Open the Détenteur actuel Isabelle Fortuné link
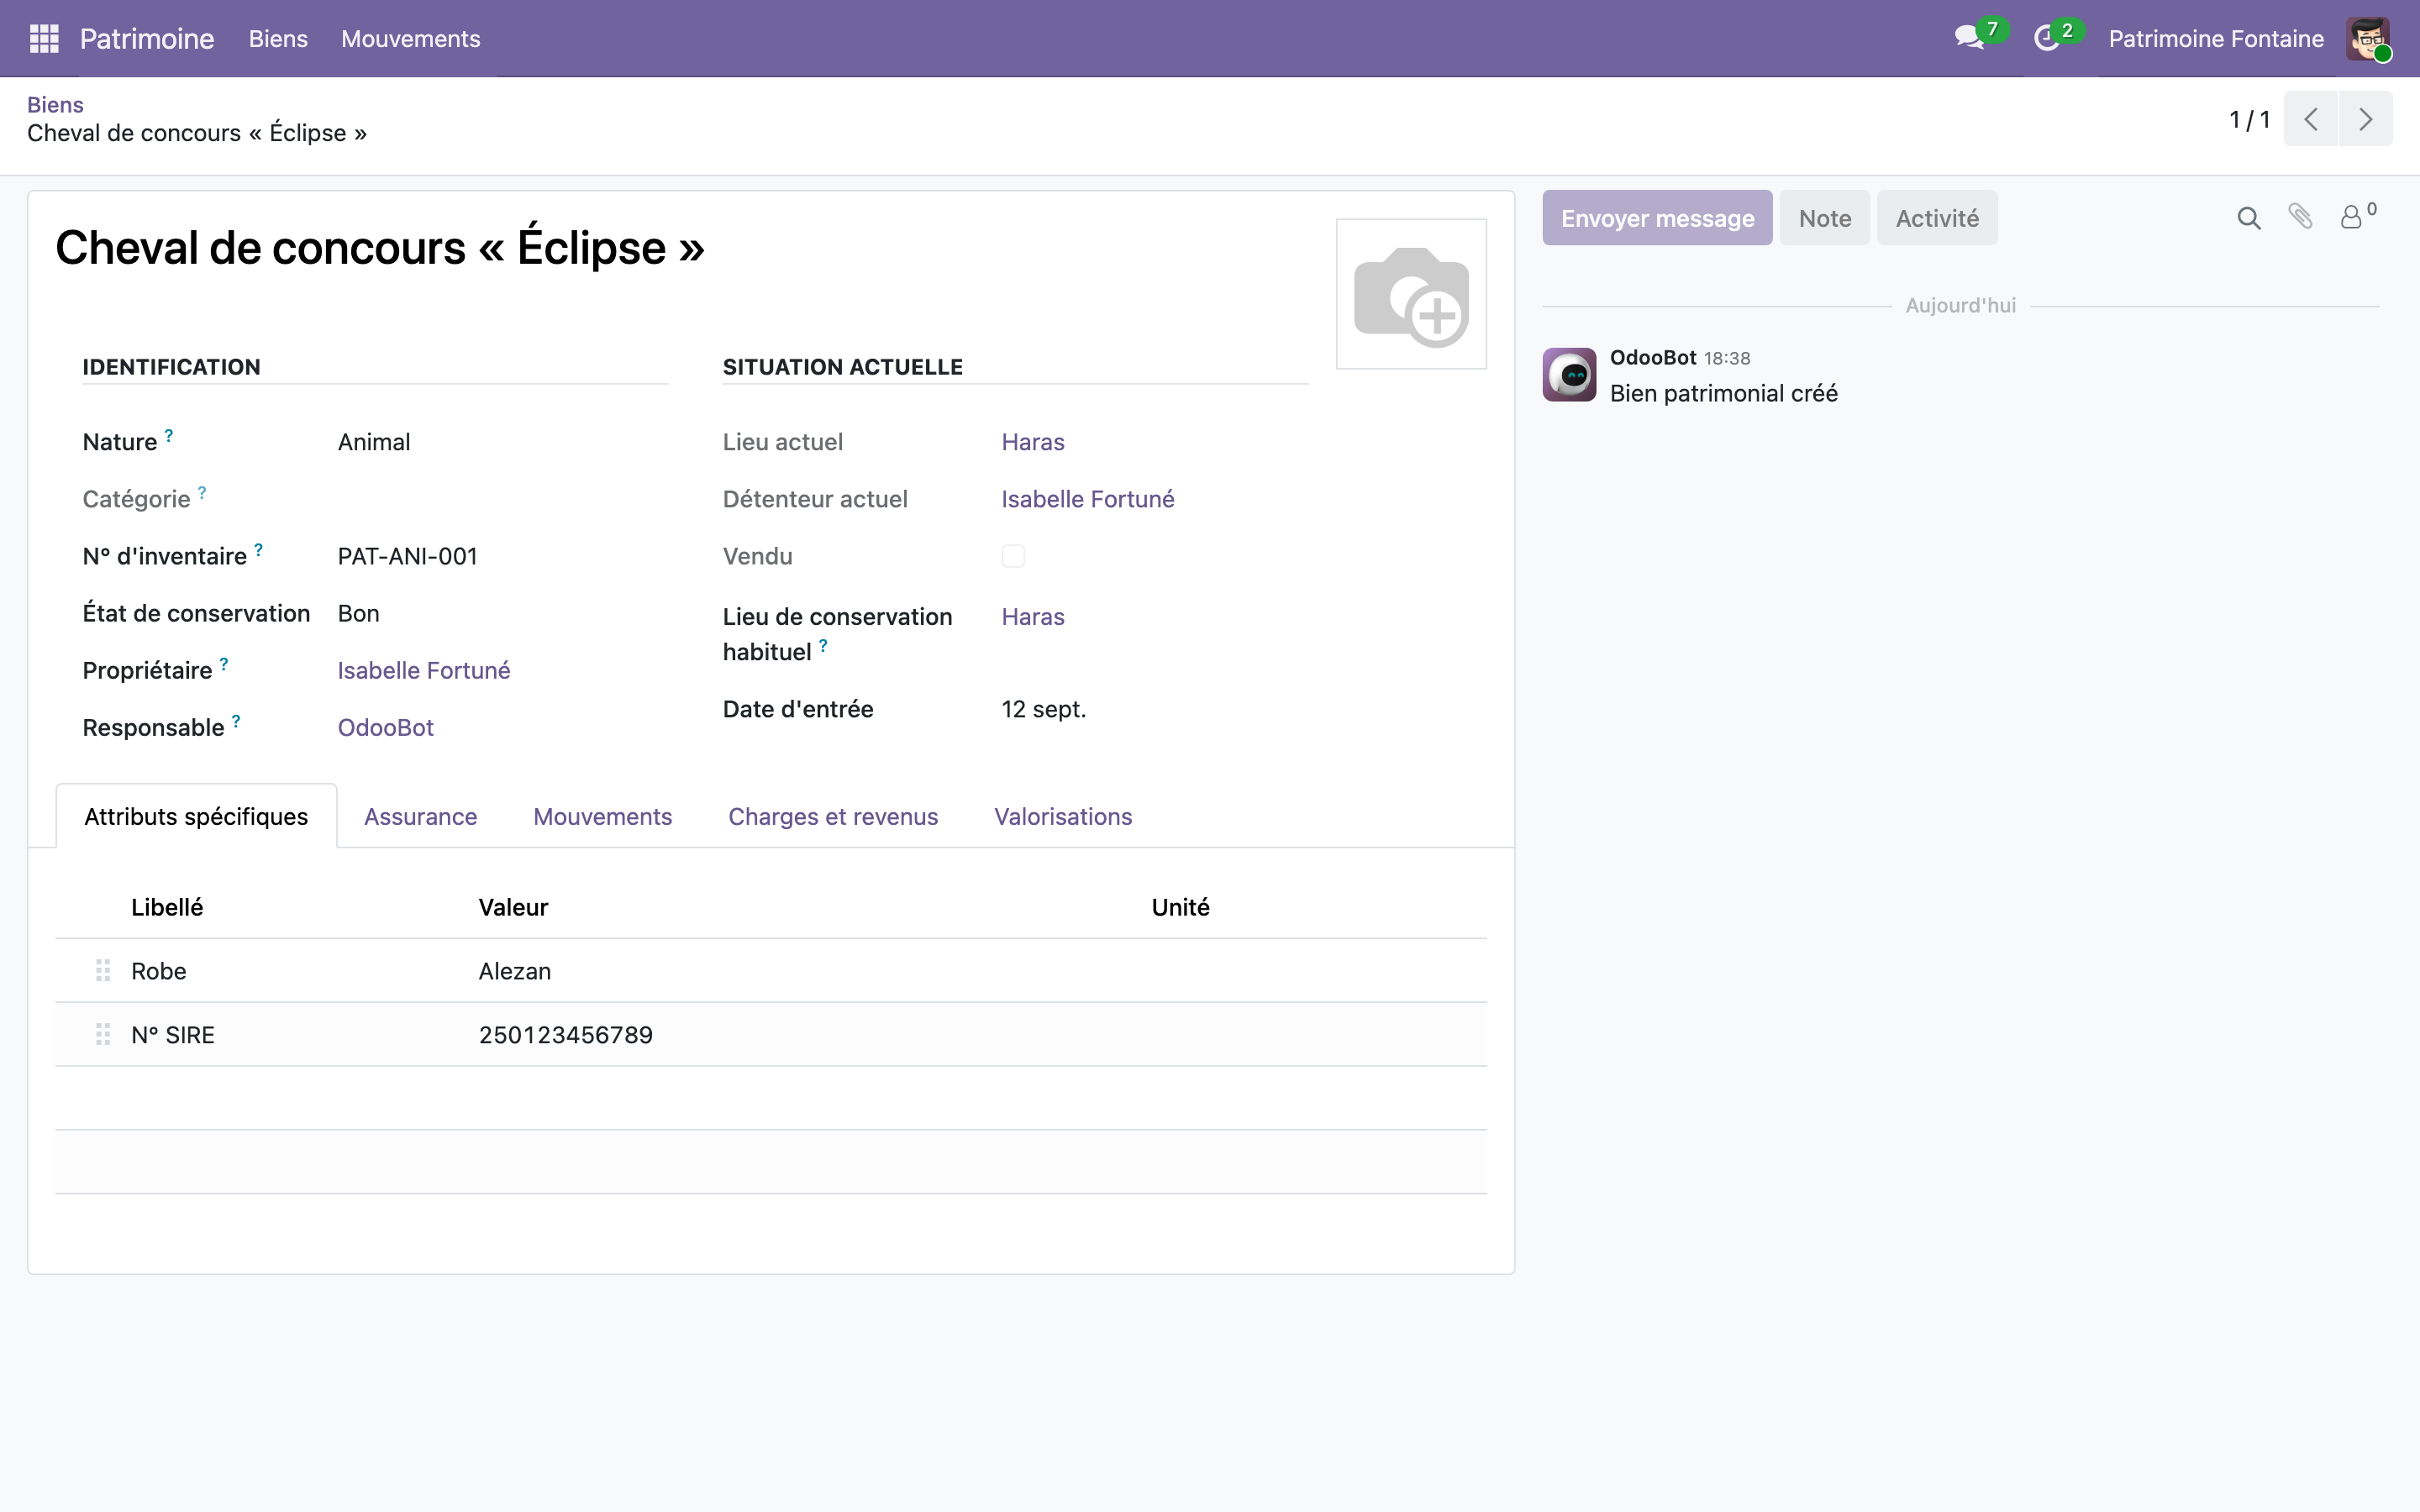The image size is (2420, 1512). tap(1088, 499)
